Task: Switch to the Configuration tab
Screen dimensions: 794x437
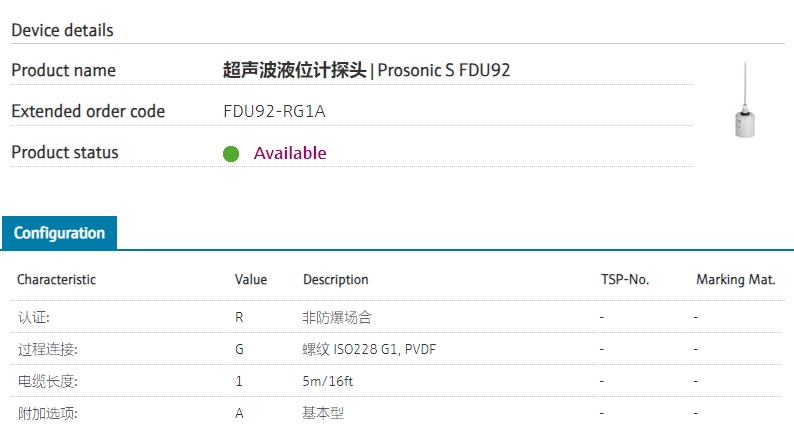Action: pos(59,233)
